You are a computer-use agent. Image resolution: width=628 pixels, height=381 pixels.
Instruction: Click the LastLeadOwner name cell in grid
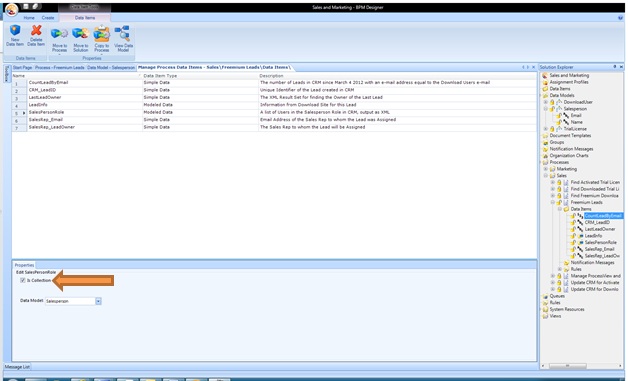(85, 97)
